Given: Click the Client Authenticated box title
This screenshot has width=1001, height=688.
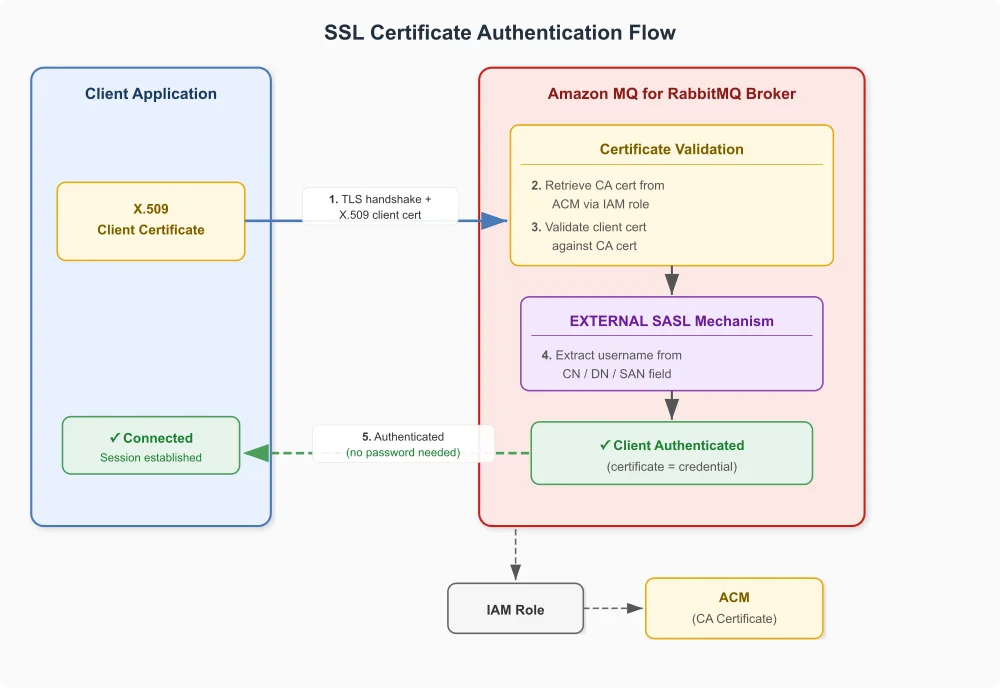Looking at the screenshot, I should tap(672, 445).
